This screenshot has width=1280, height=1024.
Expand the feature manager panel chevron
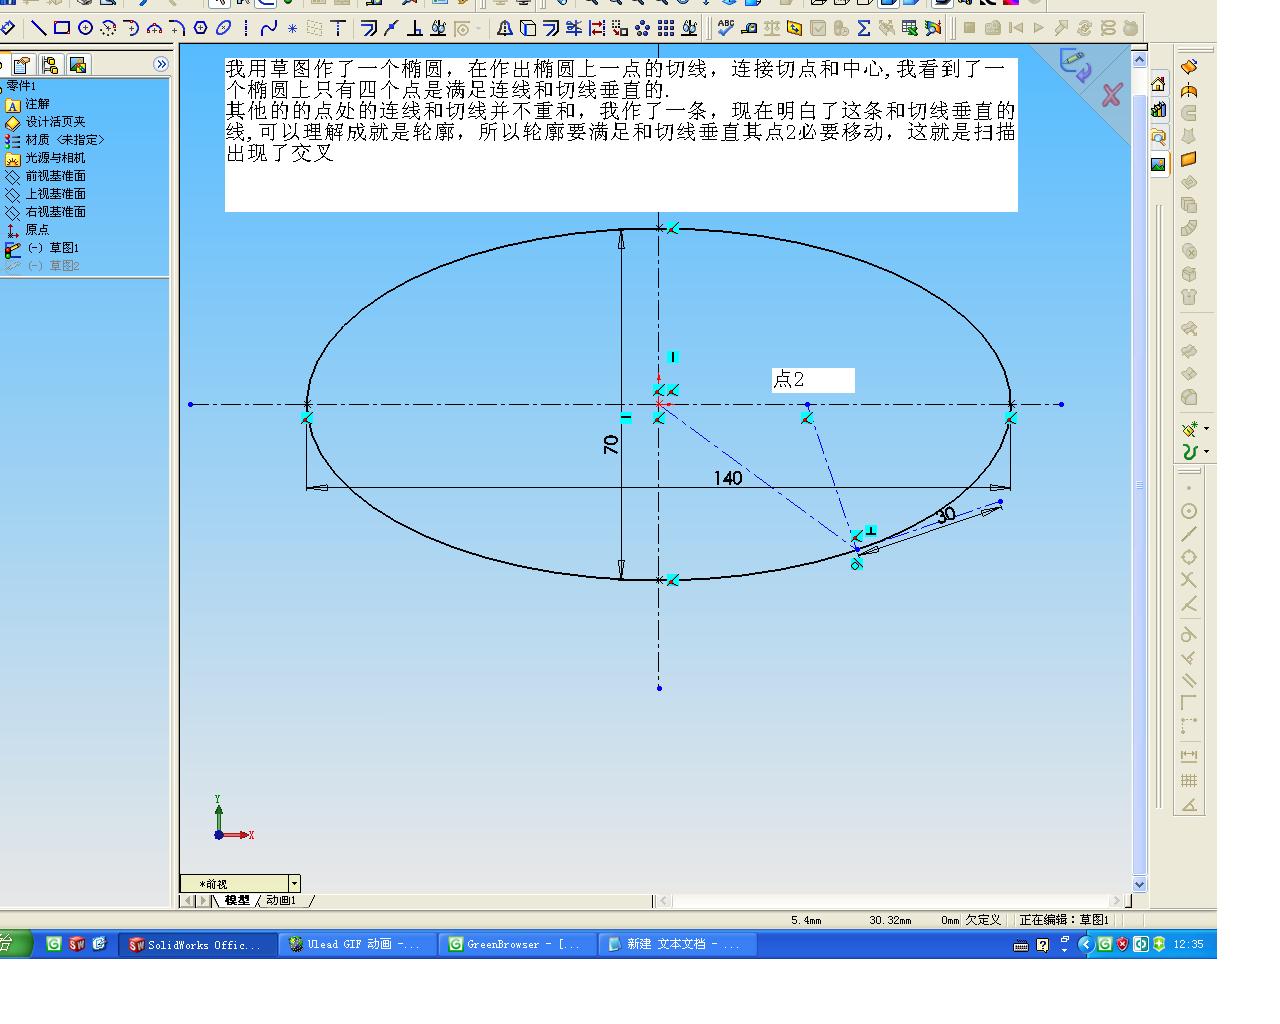click(161, 64)
